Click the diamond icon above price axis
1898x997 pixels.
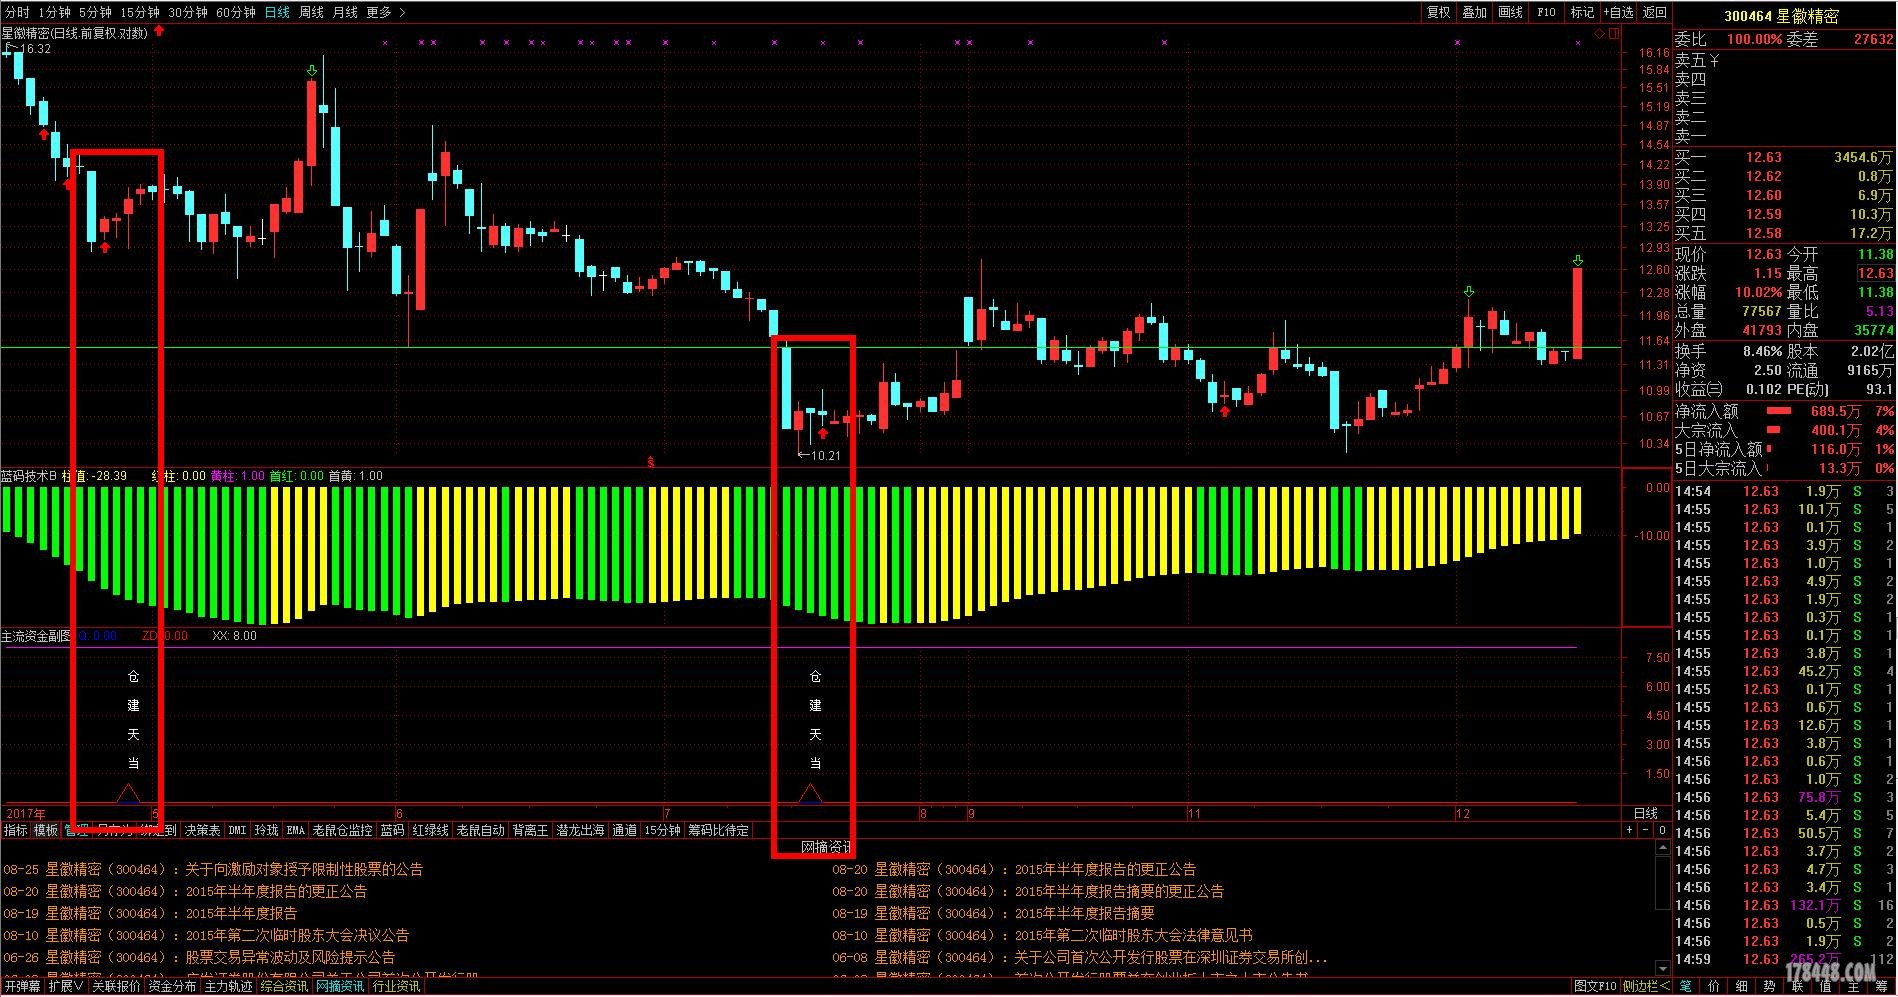(1599, 33)
